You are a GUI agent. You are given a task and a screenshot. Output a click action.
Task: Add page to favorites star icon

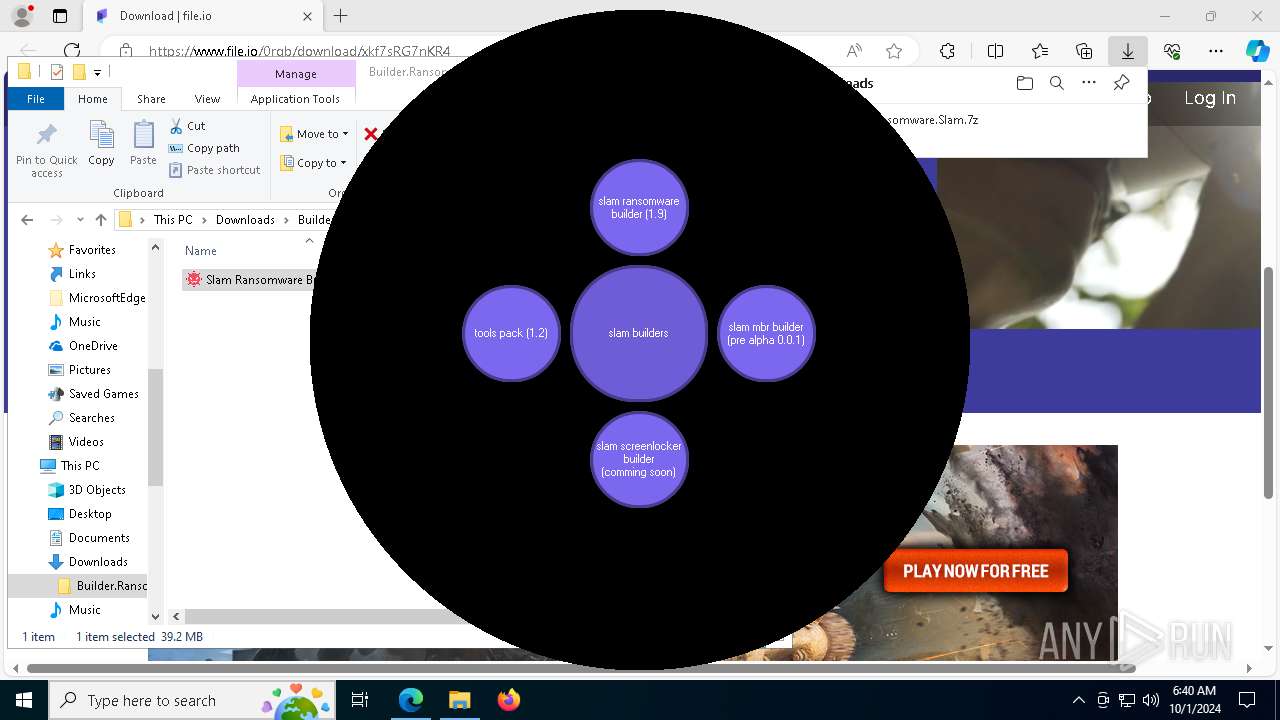click(x=894, y=51)
